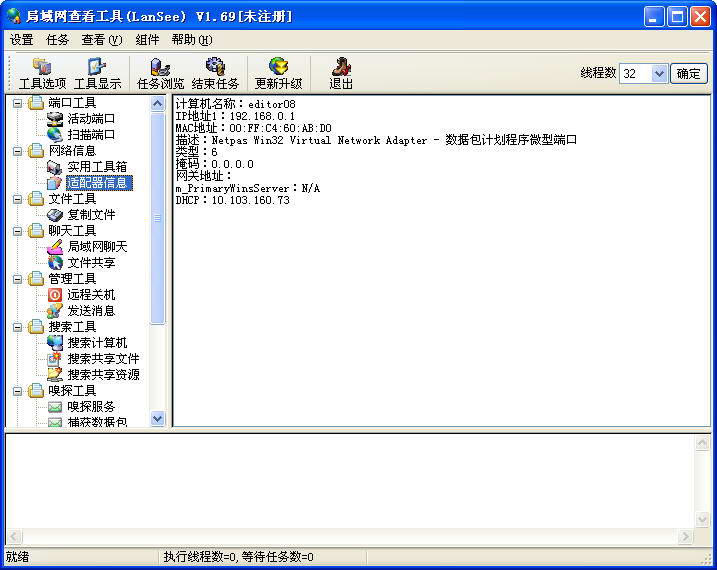Click the 更新升级 toolbar icon
Screen dimensions: 717x570
pyautogui.click(x=278, y=73)
